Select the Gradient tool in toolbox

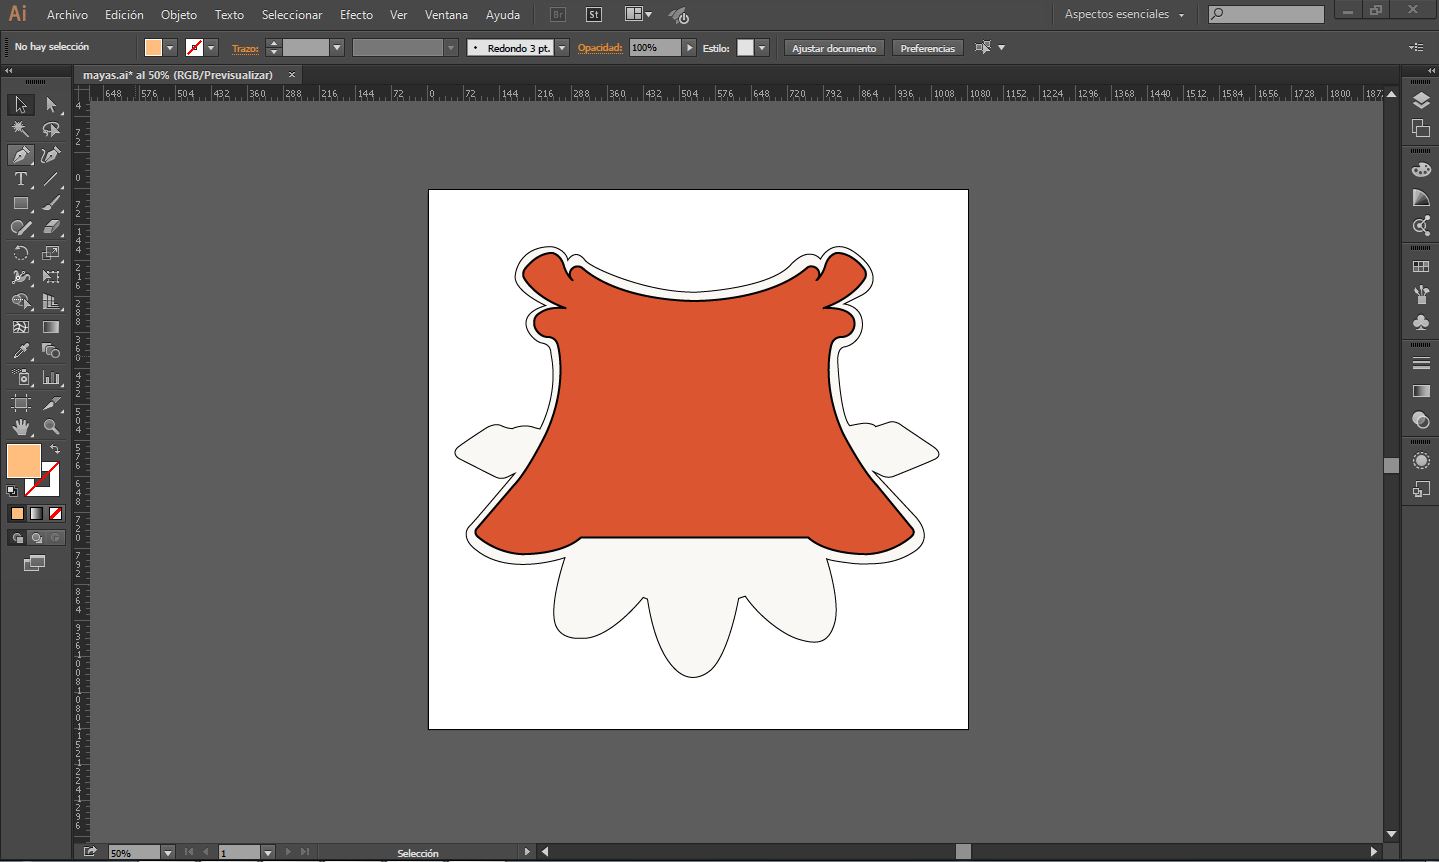[x=51, y=327]
